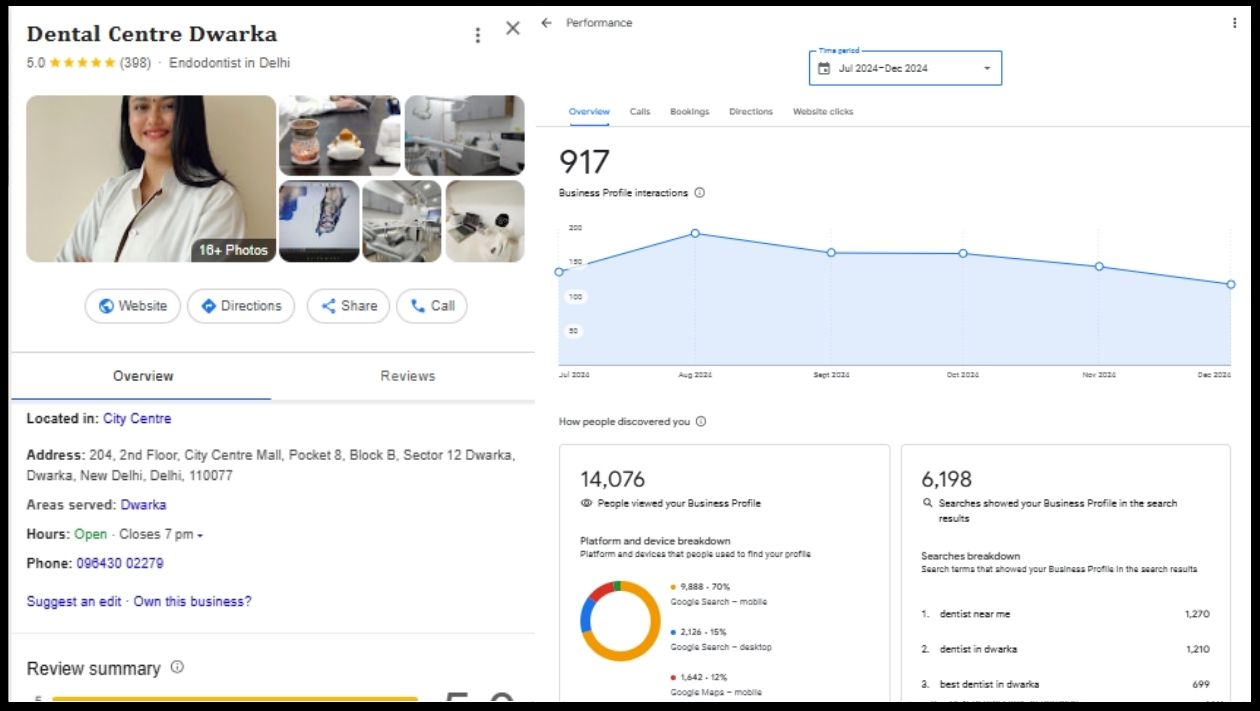Switch to the Calls tab
The width and height of the screenshot is (1260, 711).
pos(640,112)
